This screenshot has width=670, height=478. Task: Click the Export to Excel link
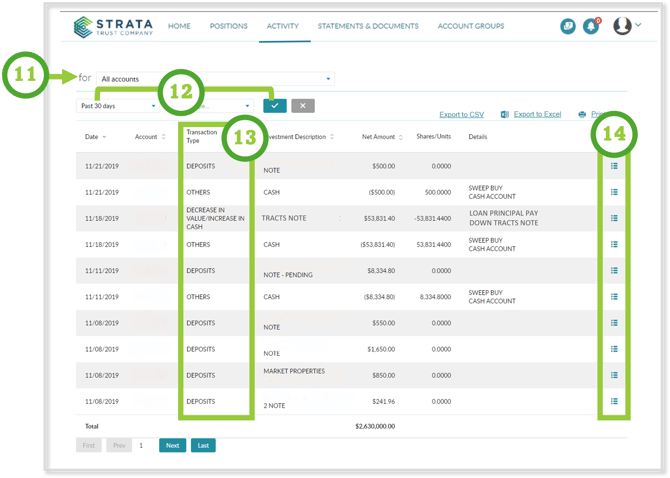point(538,114)
